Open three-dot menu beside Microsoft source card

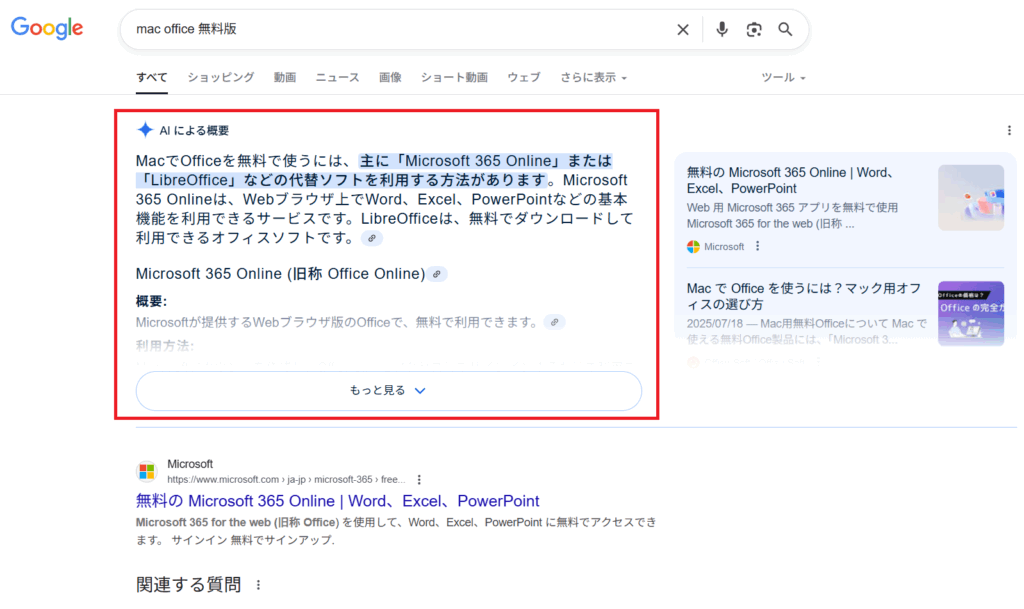point(758,246)
